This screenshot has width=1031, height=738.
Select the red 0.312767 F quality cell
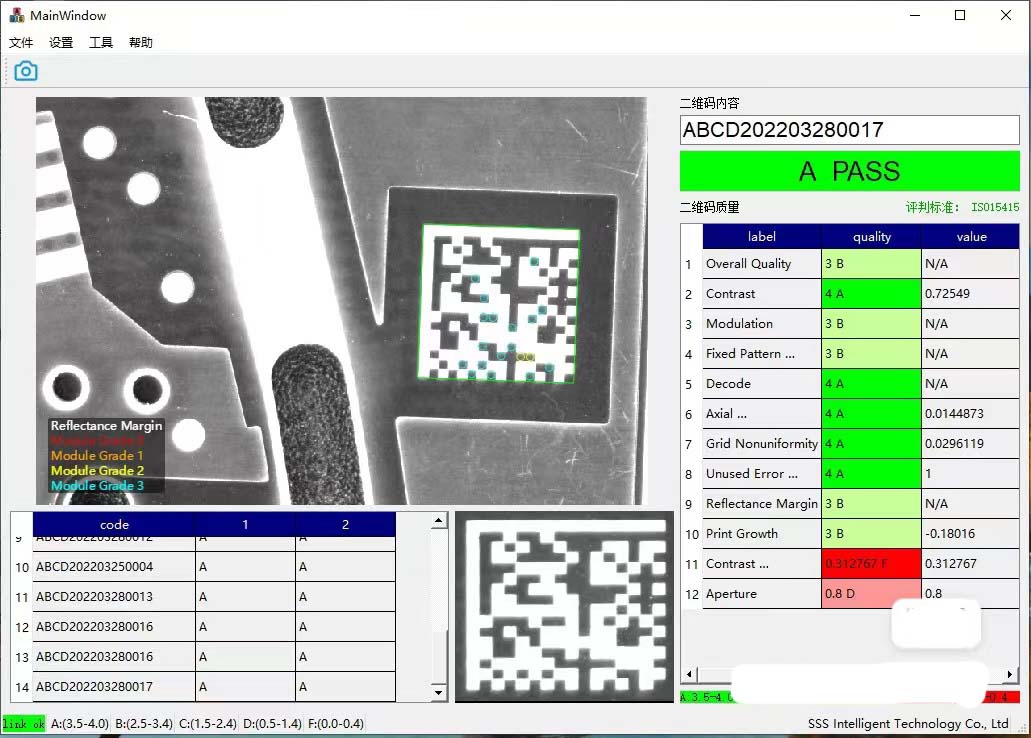(x=872, y=564)
